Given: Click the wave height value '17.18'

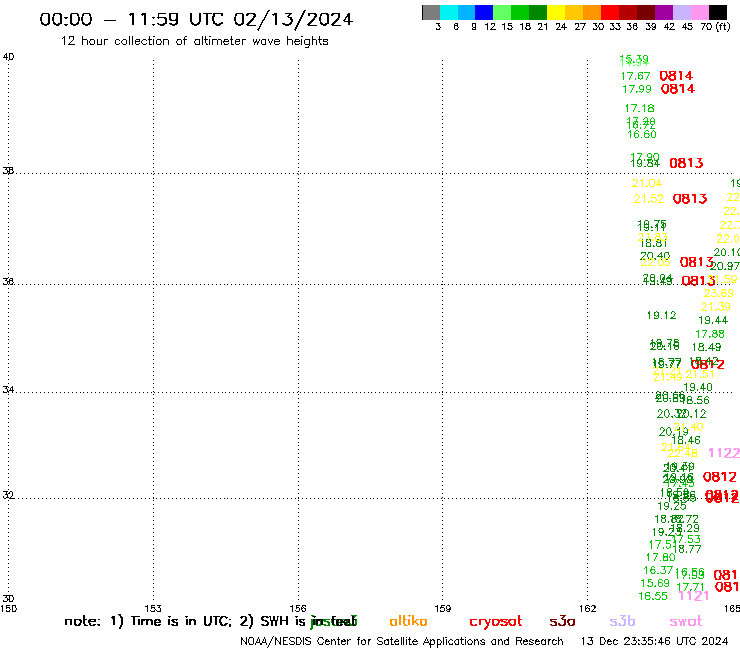Looking at the screenshot, I should tap(639, 109).
